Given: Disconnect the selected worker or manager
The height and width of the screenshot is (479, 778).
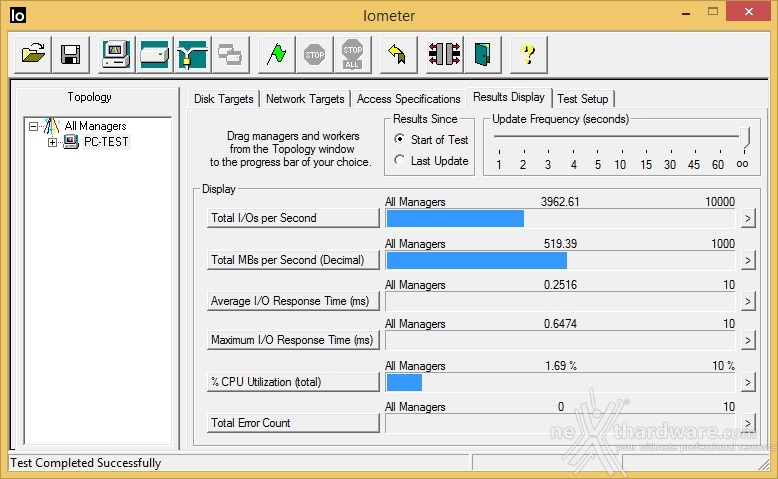Looking at the screenshot, I should point(444,55).
